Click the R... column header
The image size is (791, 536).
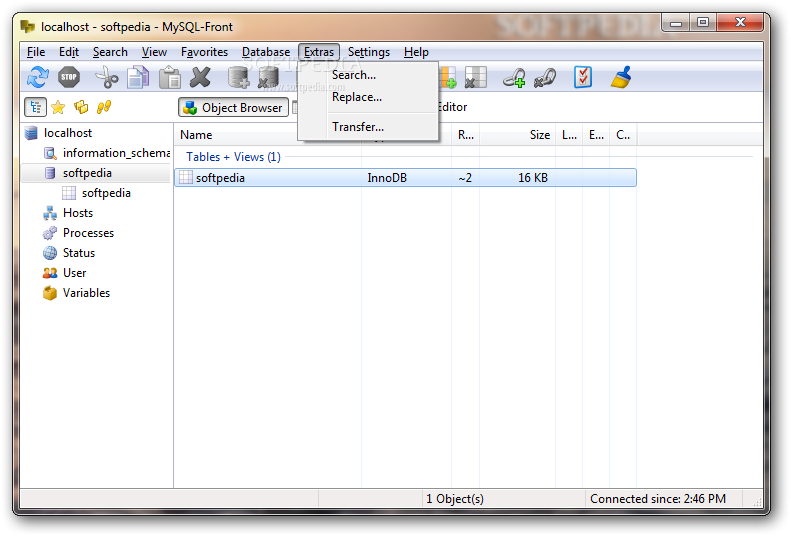[x=465, y=135]
